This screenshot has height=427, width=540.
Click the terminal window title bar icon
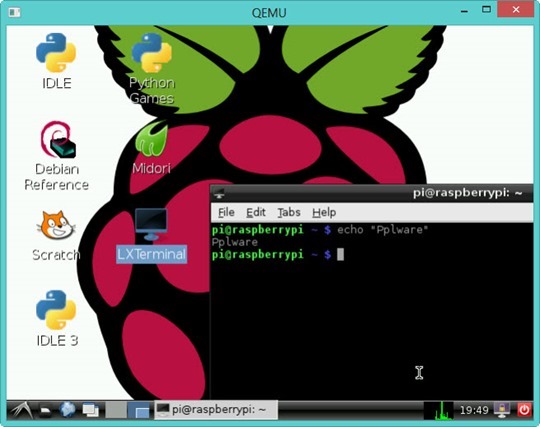click(x=219, y=194)
